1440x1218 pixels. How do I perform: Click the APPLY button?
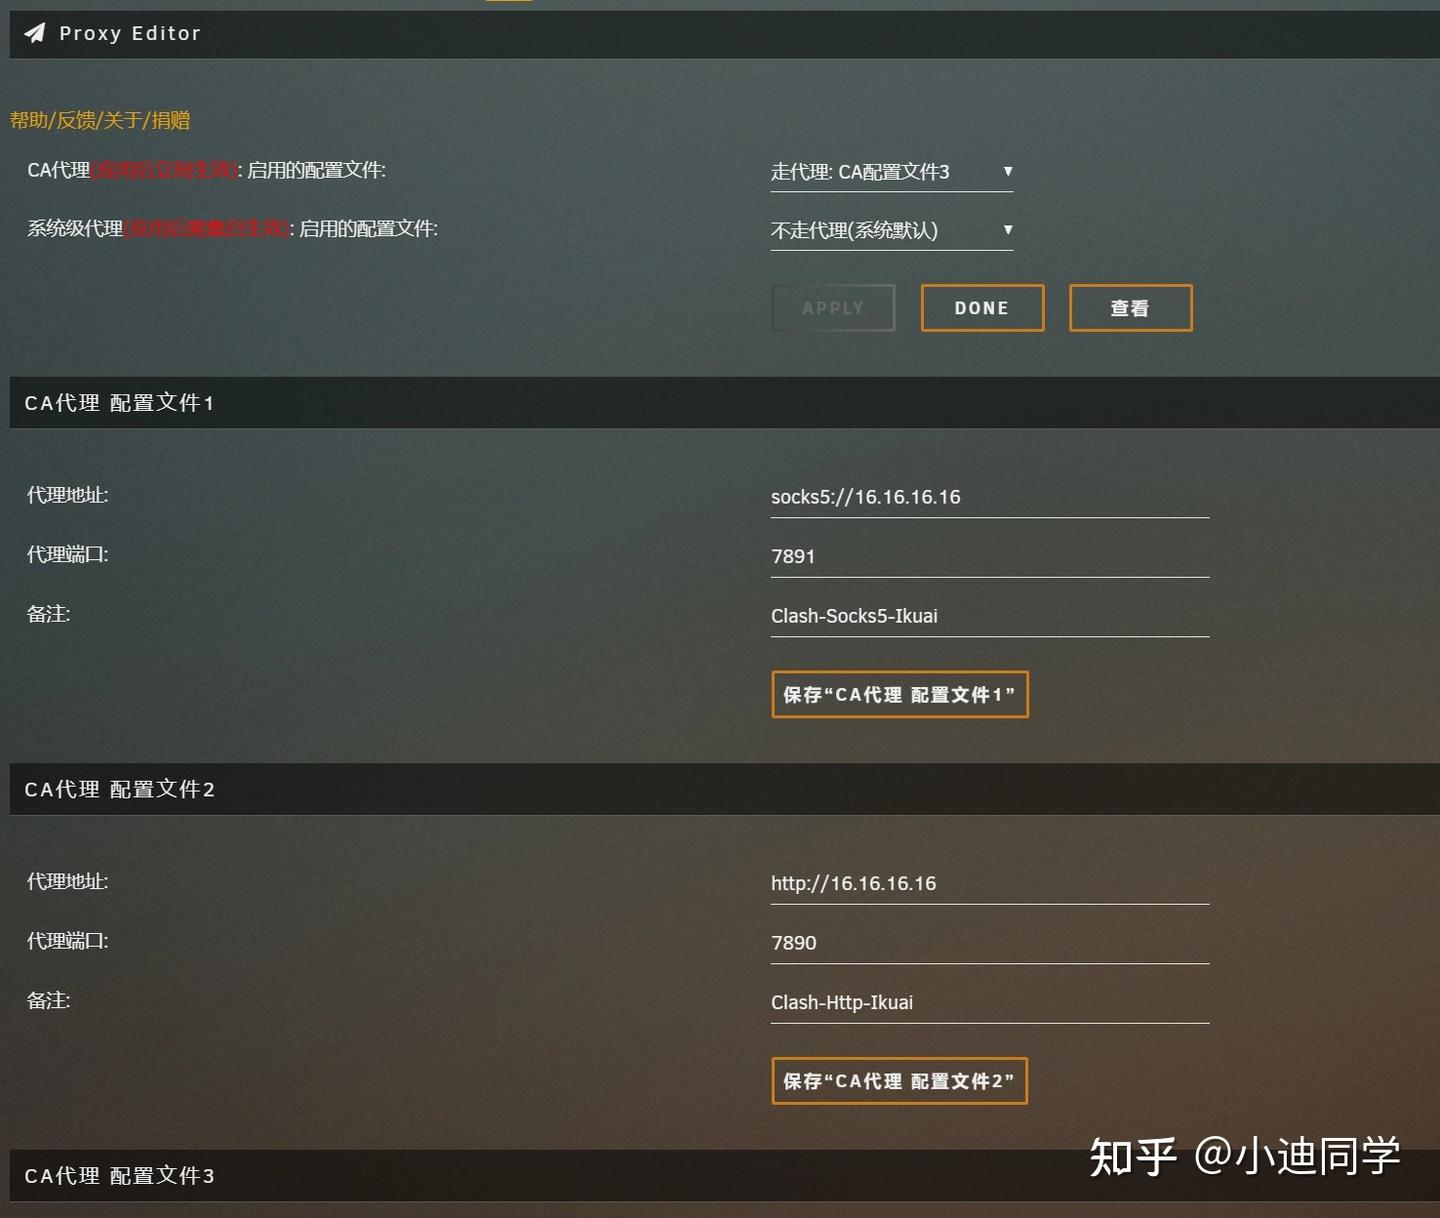(833, 308)
